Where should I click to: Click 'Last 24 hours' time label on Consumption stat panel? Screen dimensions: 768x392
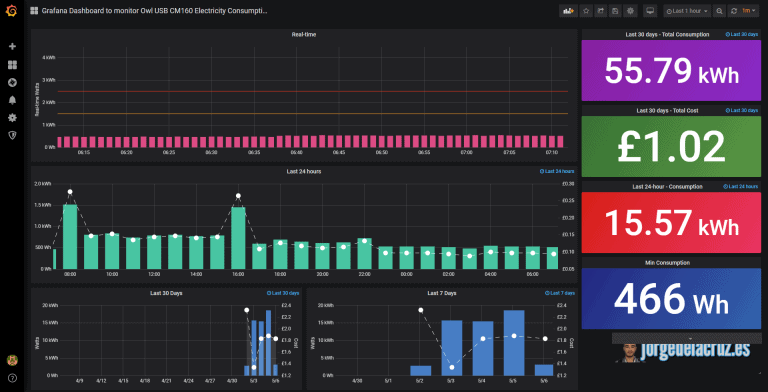click(x=741, y=187)
